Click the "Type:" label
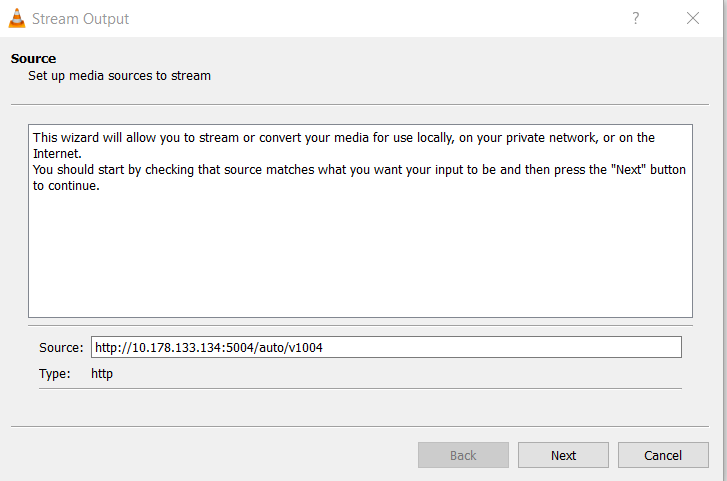Viewport: 727px width, 481px height. tap(55, 374)
